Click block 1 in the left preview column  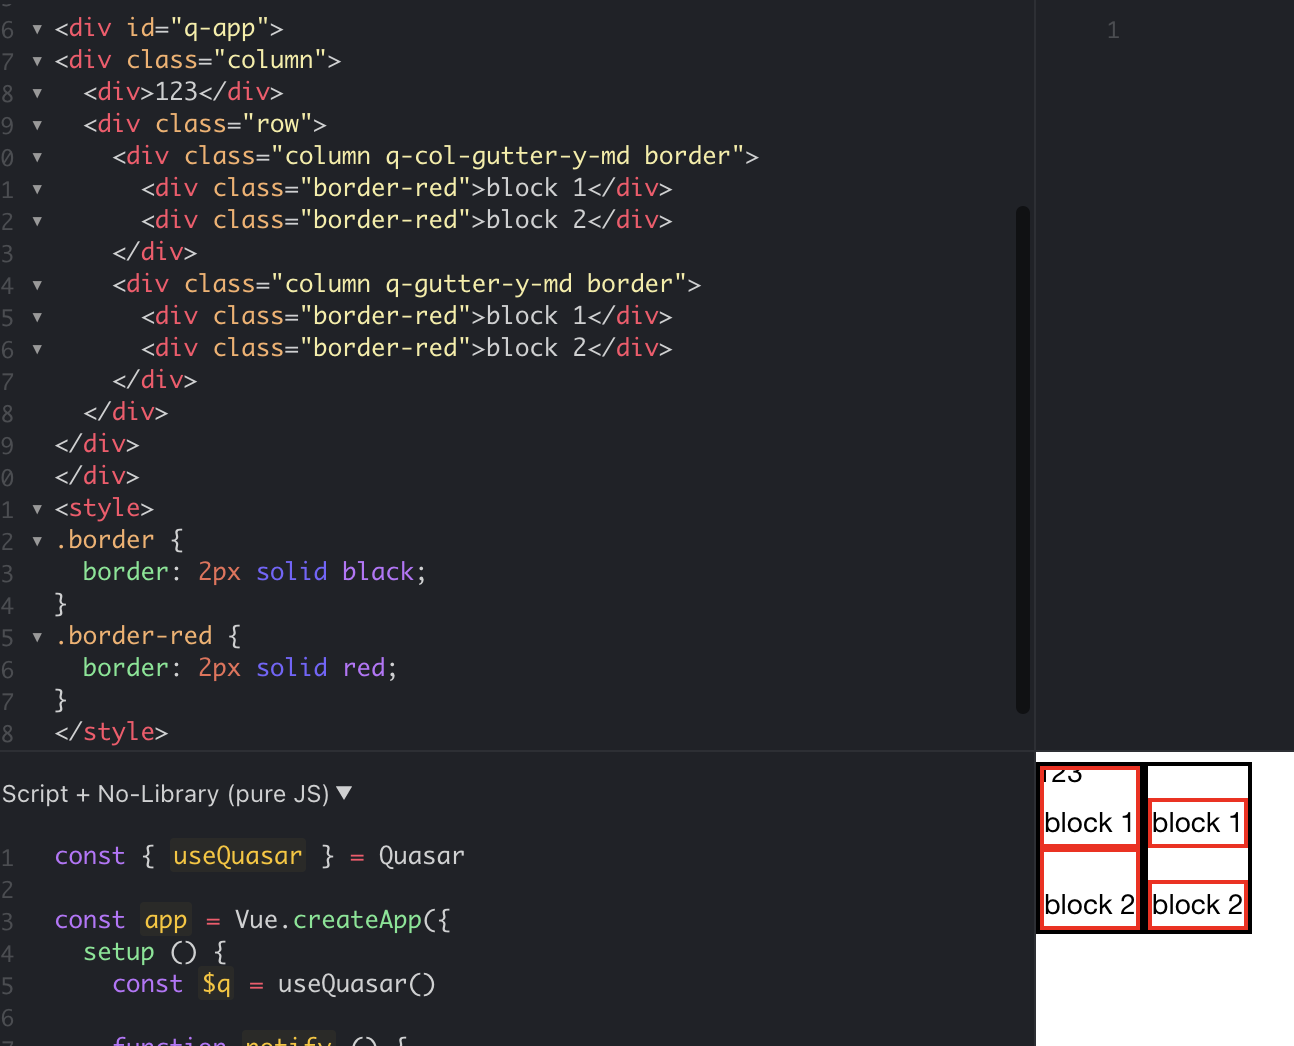click(1089, 822)
